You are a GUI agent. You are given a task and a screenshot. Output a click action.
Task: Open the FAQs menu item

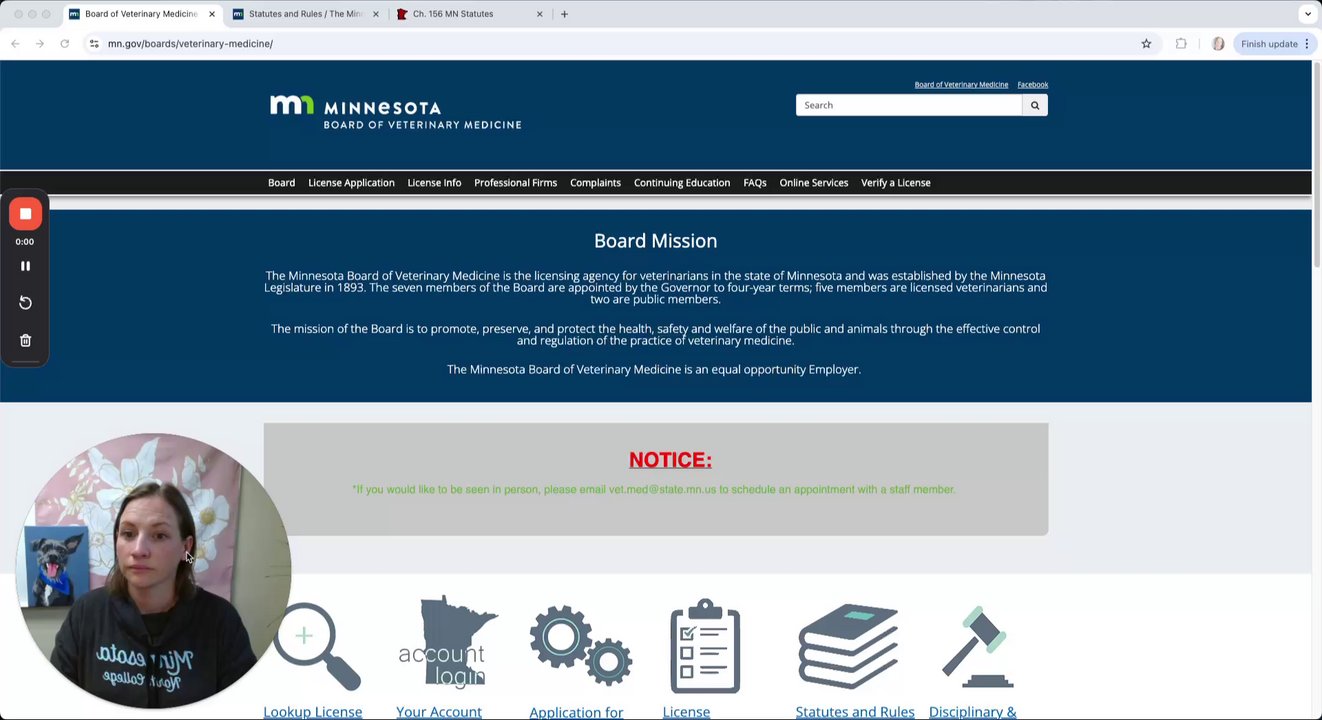pos(755,183)
